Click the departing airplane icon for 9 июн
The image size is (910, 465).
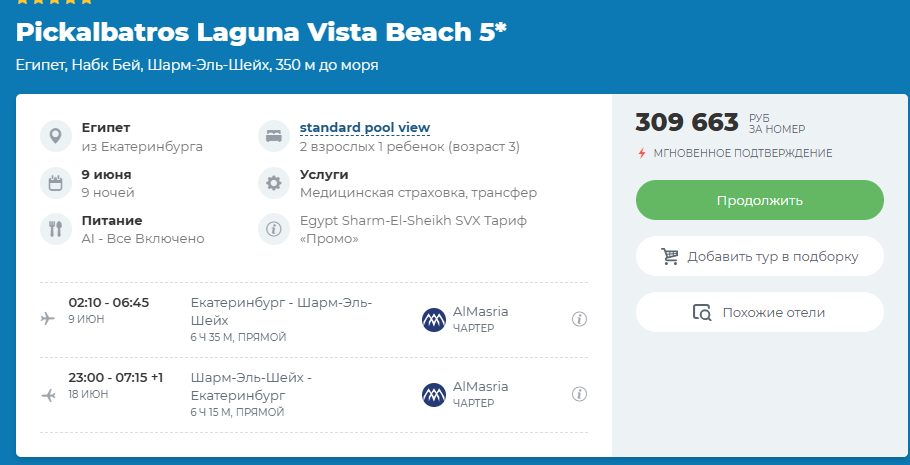pyautogui.click(x=48, y=319)
